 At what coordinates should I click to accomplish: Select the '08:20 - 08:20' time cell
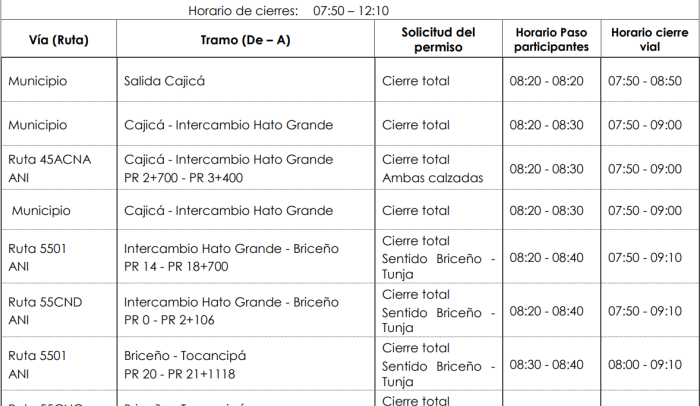click(x=546, y=81)
